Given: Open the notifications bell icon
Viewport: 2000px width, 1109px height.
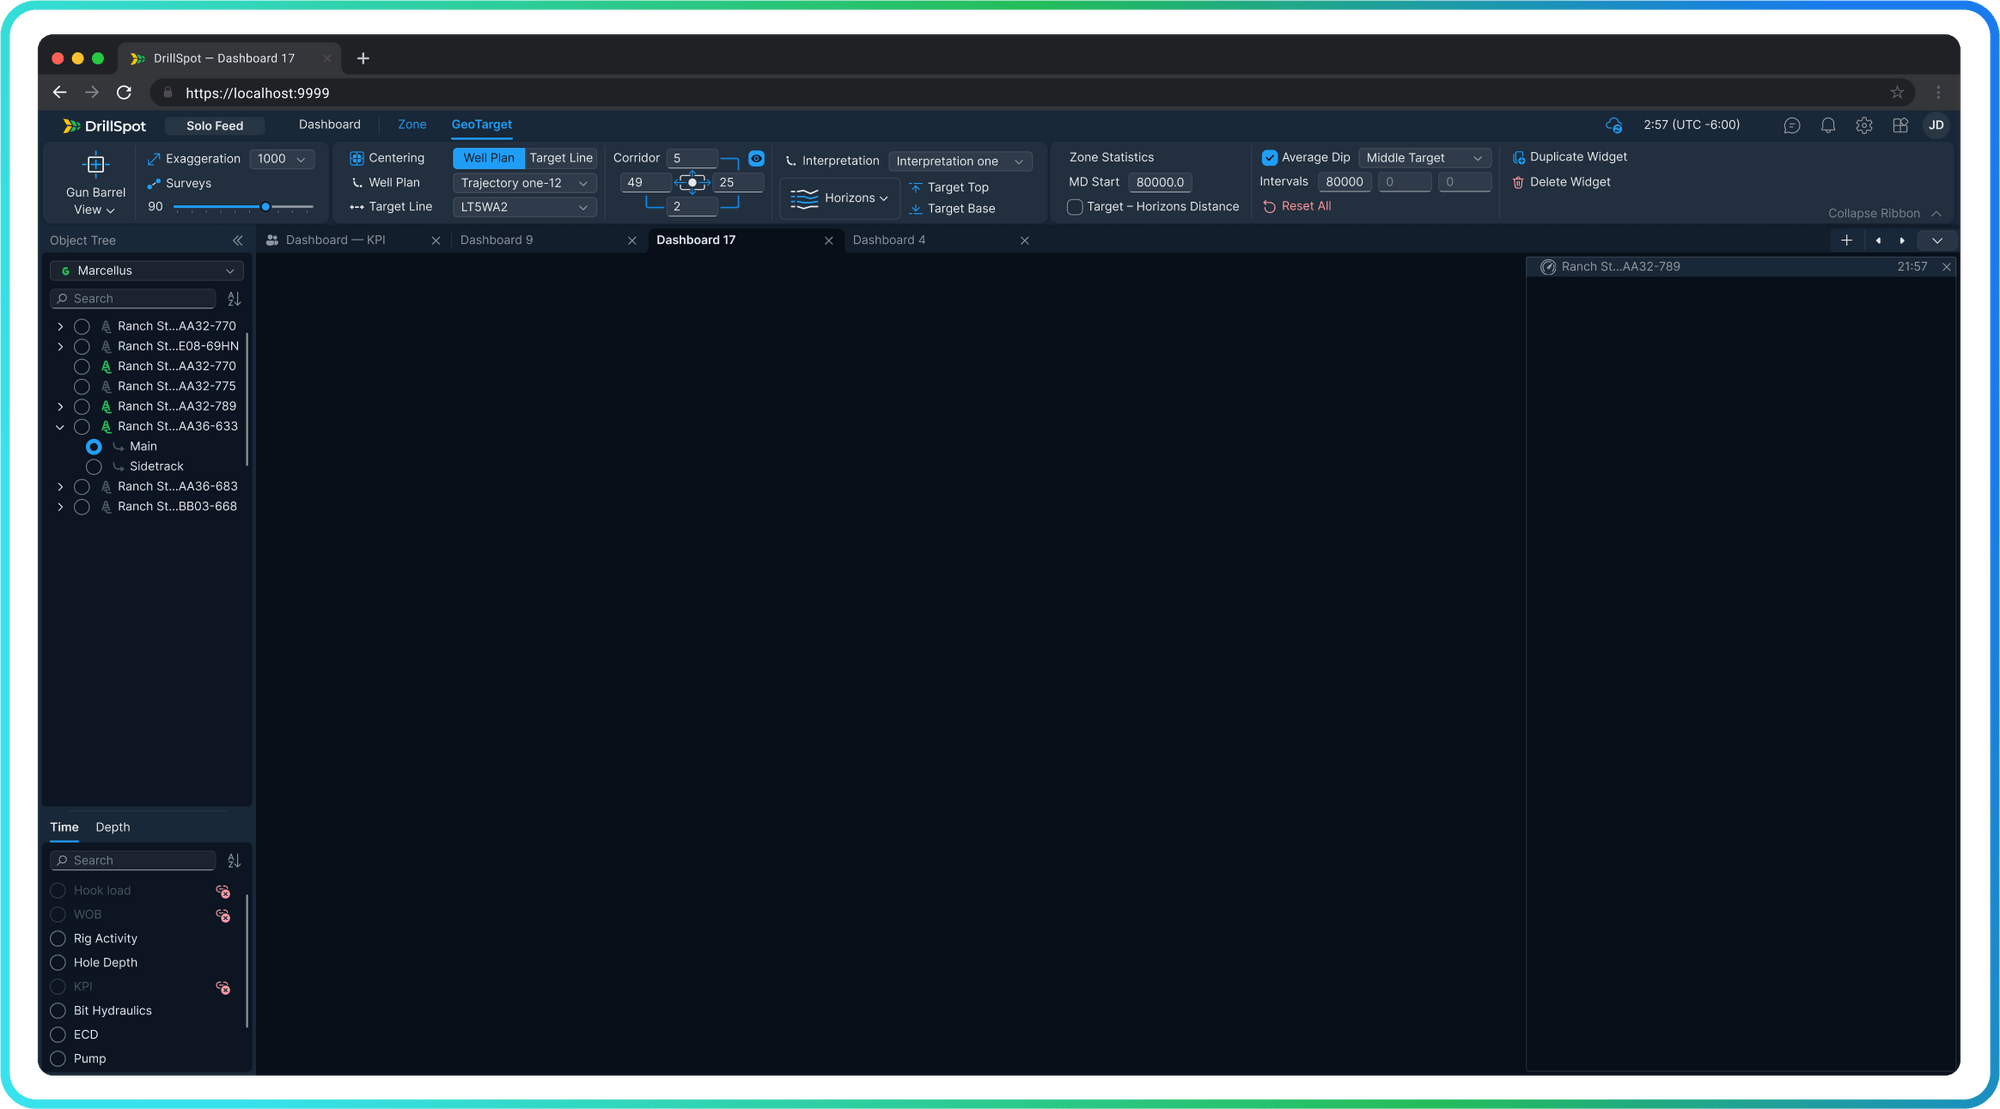Looking at the screenshot, I should point(1828,125).
